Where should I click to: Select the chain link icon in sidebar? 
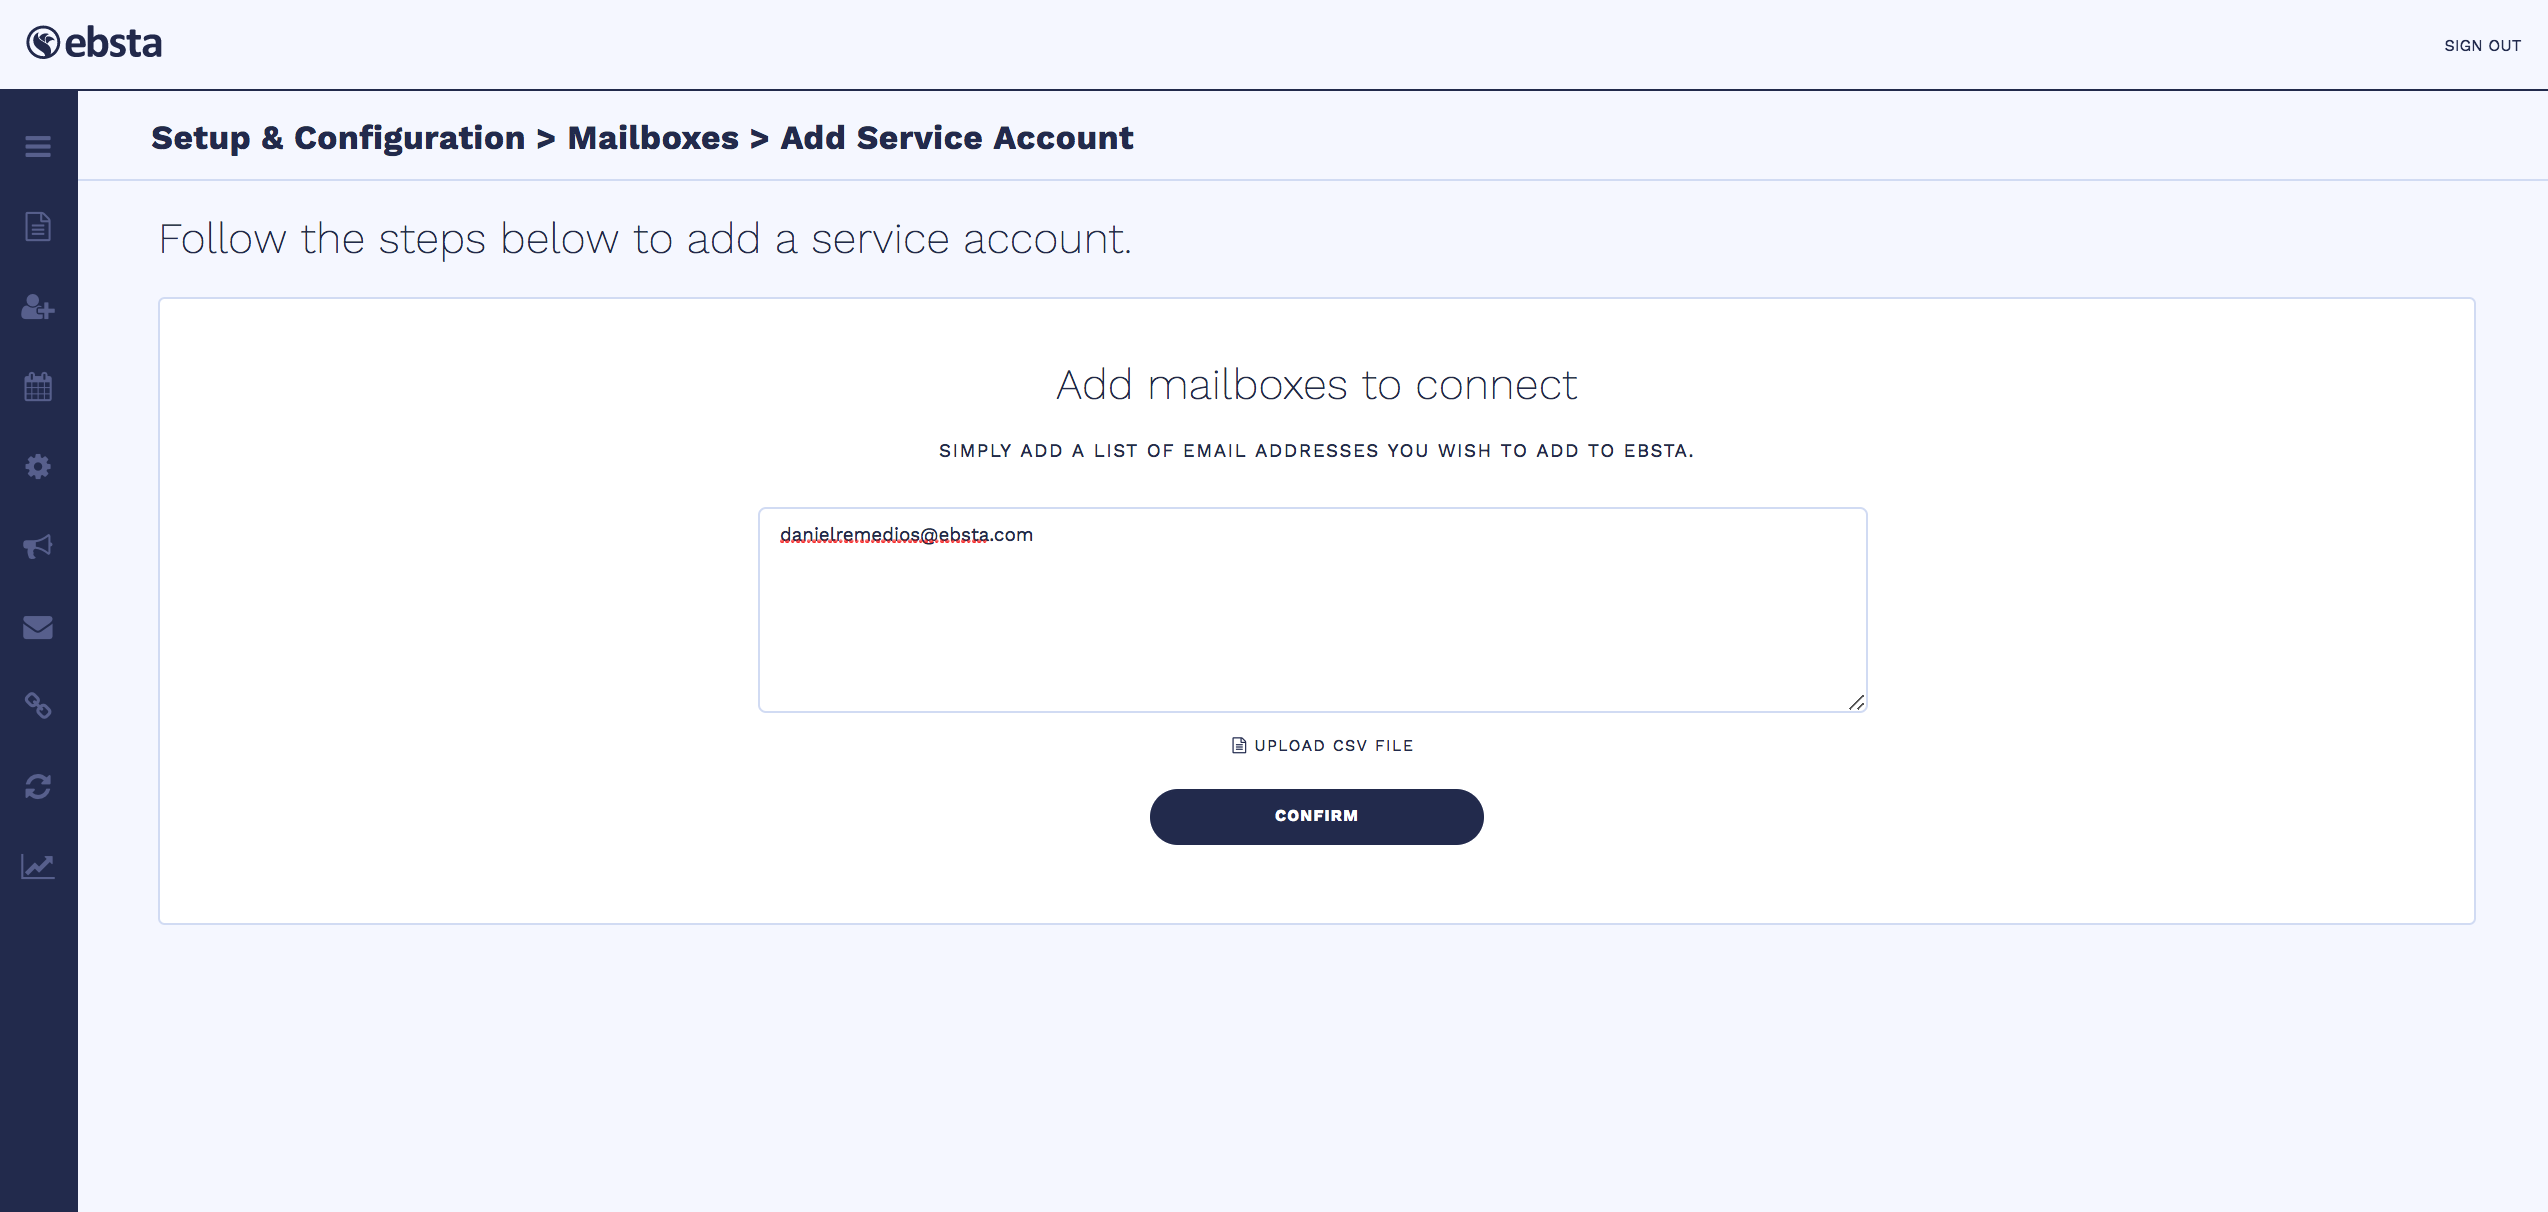tap(38, 707)
